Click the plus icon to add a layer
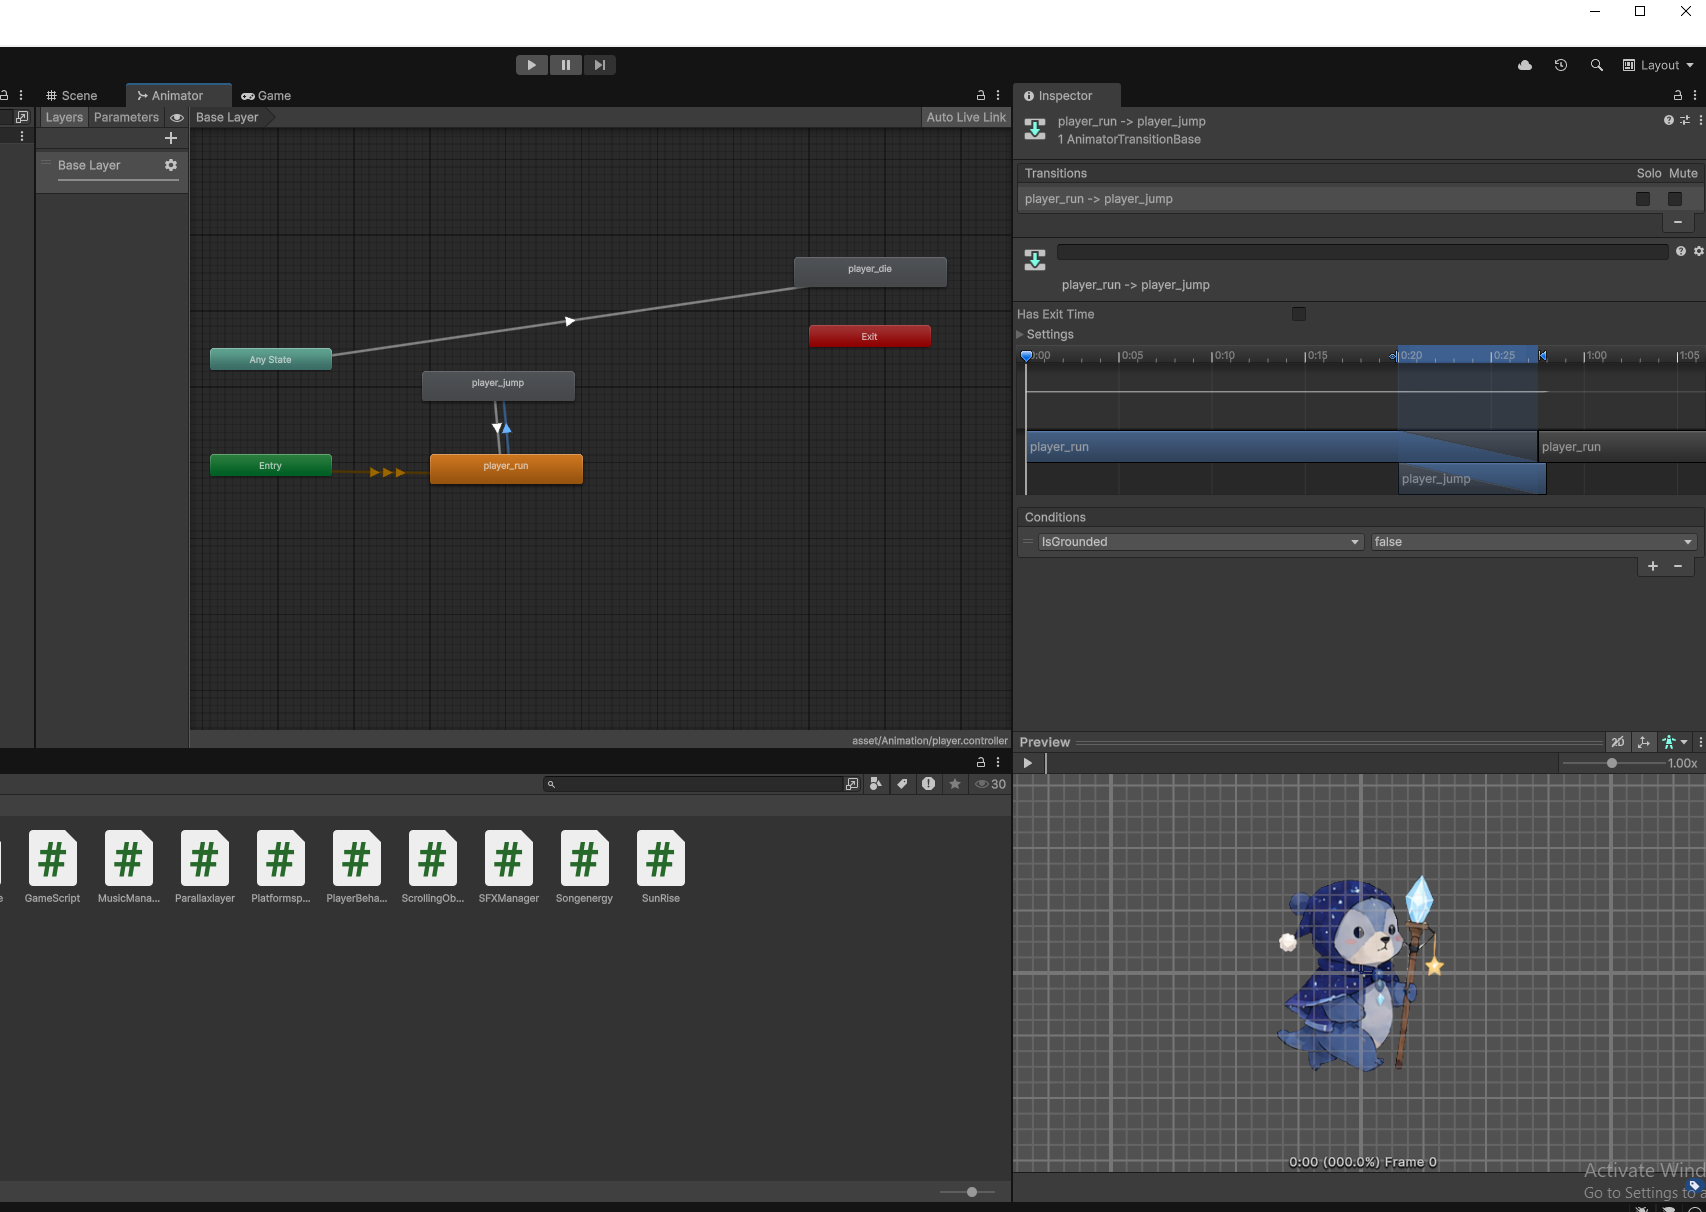Screen dimensions: 1706x1212 point(171,138)
